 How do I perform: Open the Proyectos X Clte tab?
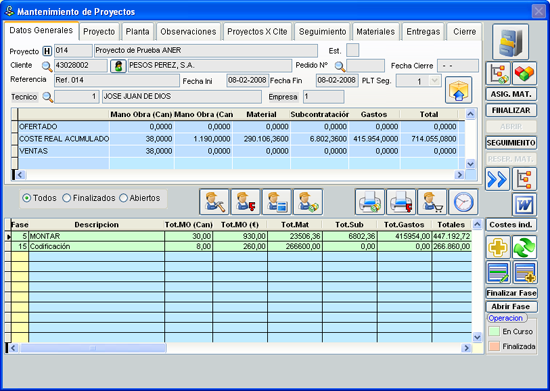tap(257, 32)
